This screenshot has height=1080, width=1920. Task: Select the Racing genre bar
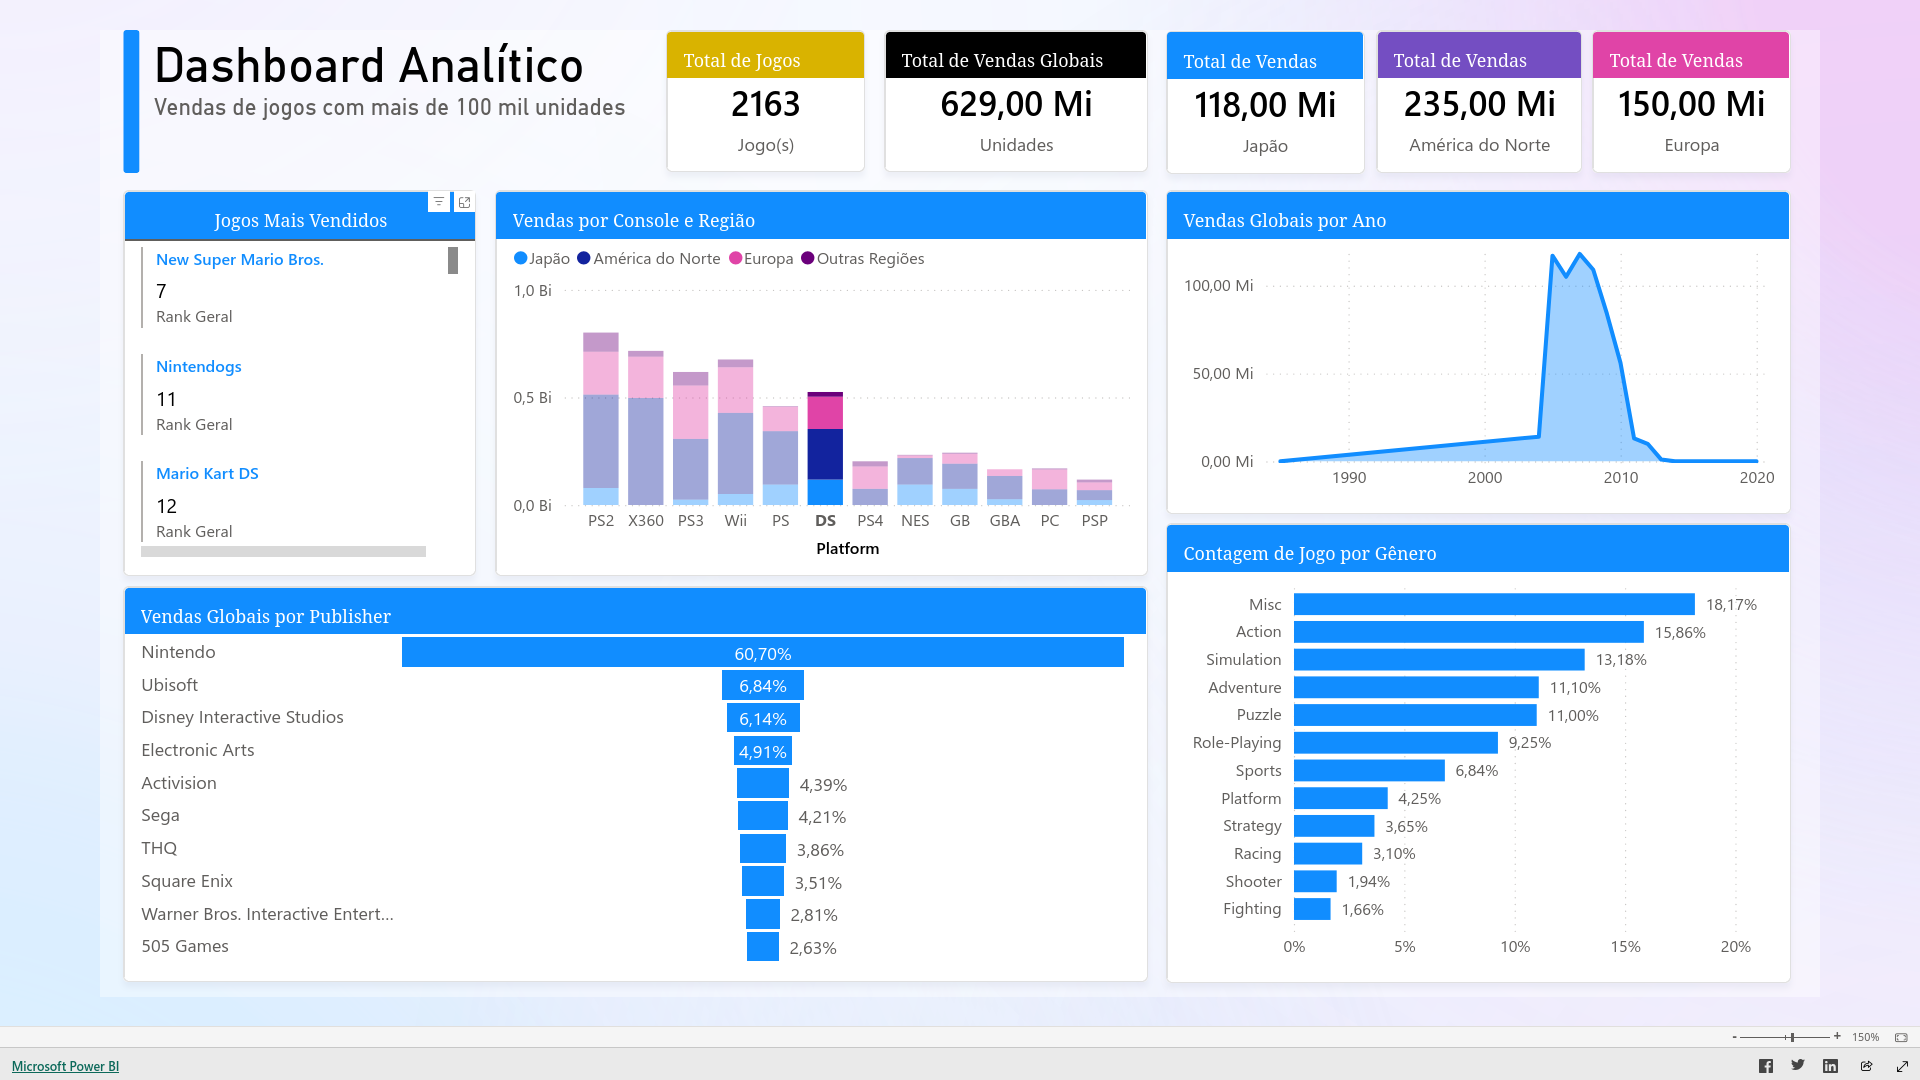coord(1328,853)
